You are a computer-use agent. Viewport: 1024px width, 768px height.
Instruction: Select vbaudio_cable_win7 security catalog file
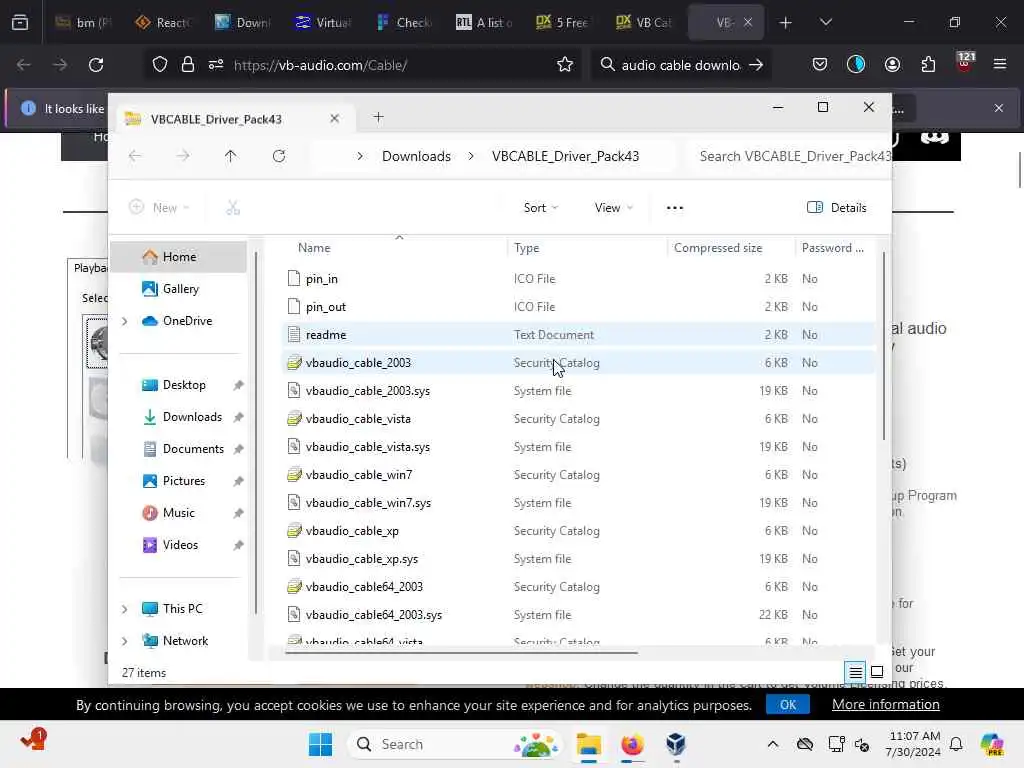pos(579,475)
